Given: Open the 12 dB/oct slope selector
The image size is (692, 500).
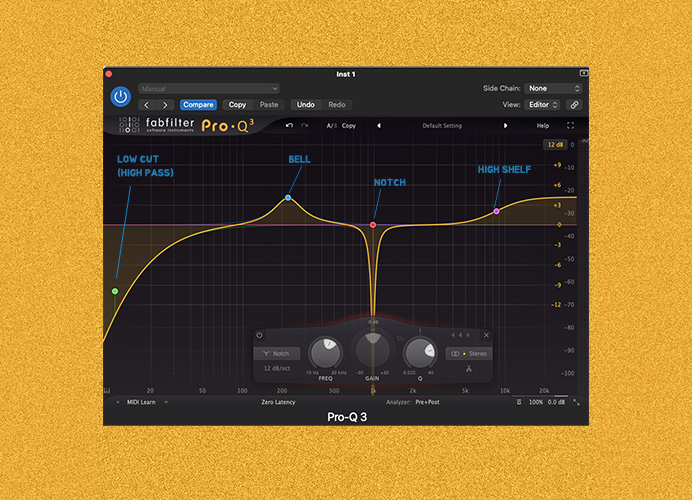Looking at the screenshot, I should (277, 368).
